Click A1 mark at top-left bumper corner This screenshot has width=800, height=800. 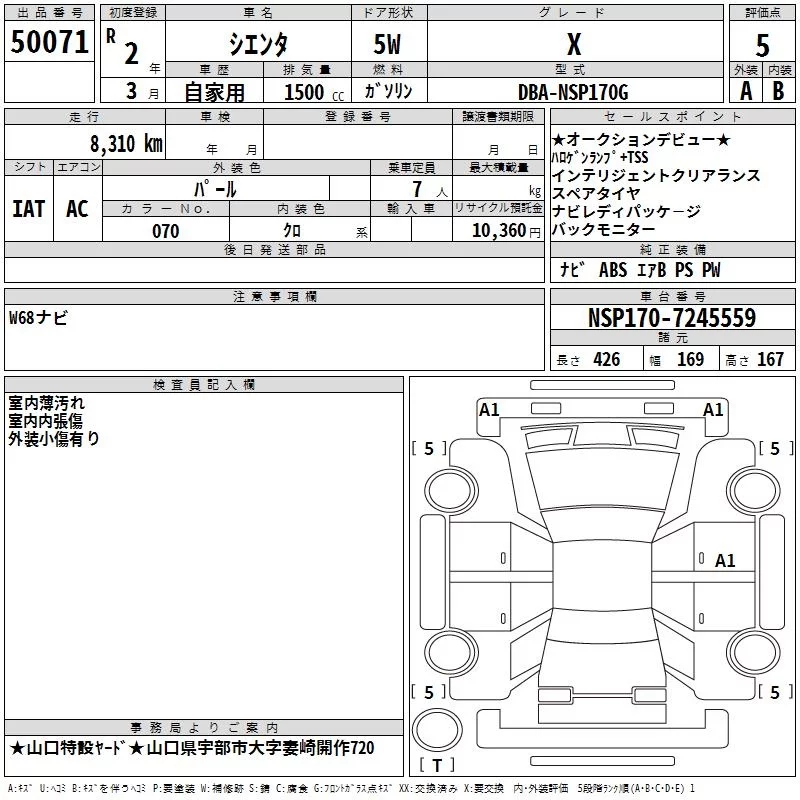point(489,410)
